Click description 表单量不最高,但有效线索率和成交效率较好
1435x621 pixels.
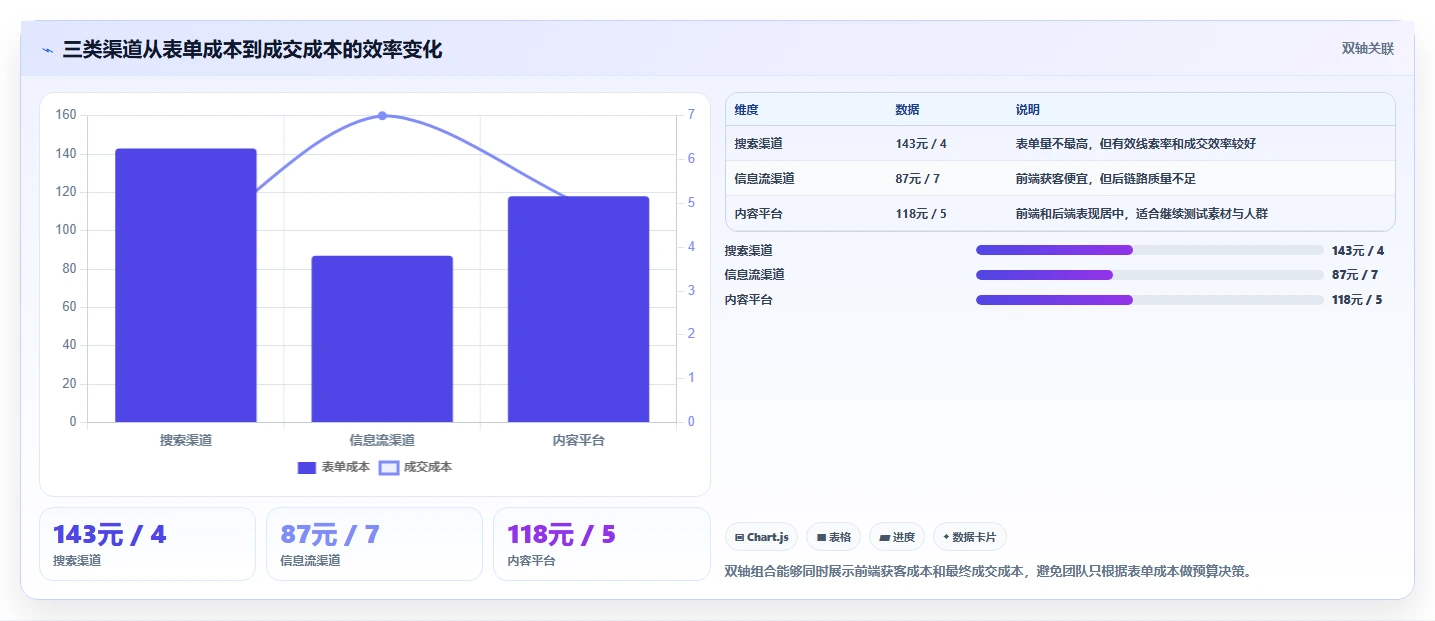point(1135,144)
